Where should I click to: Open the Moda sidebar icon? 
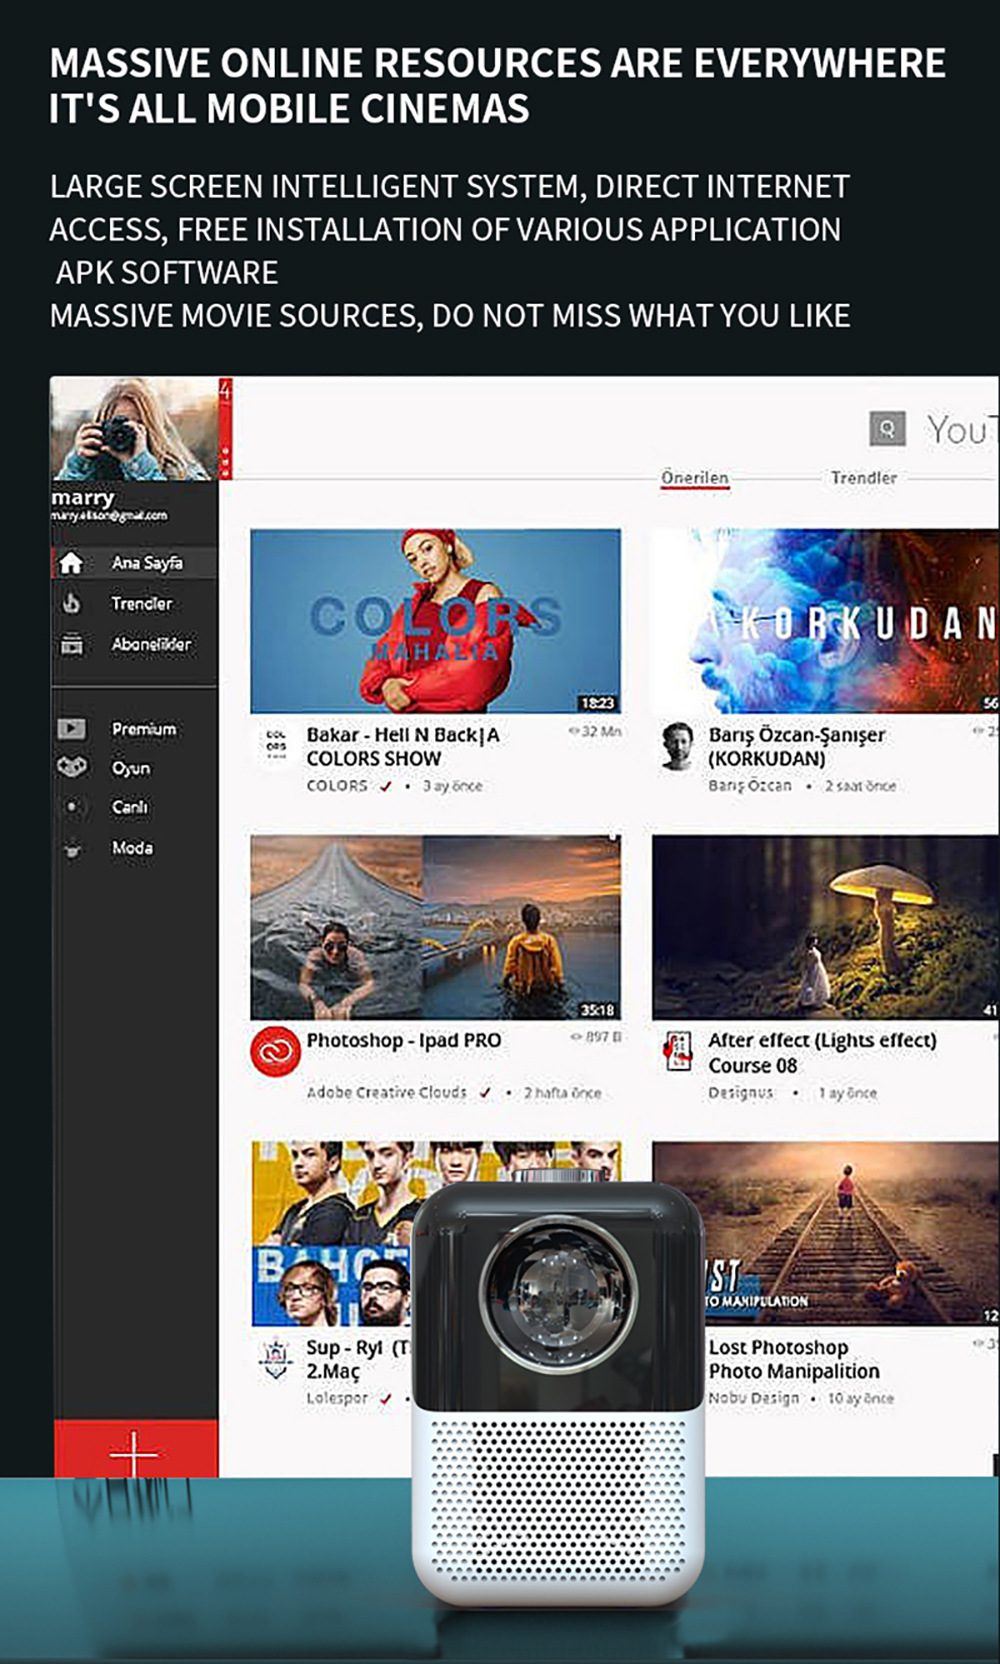click(71, 849)
